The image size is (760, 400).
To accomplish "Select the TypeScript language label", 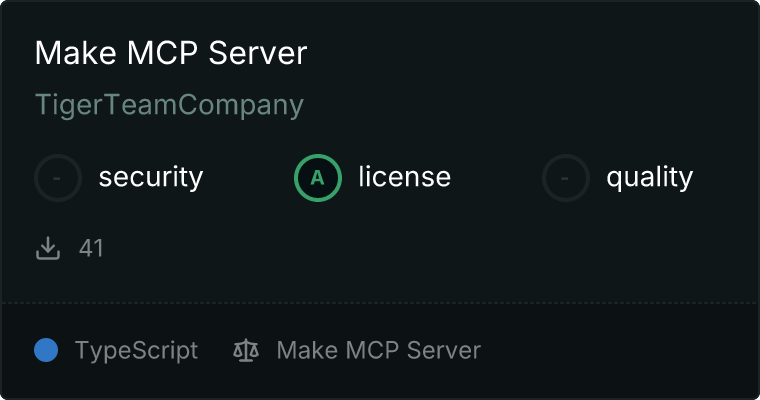I will (x=136, y=350).
